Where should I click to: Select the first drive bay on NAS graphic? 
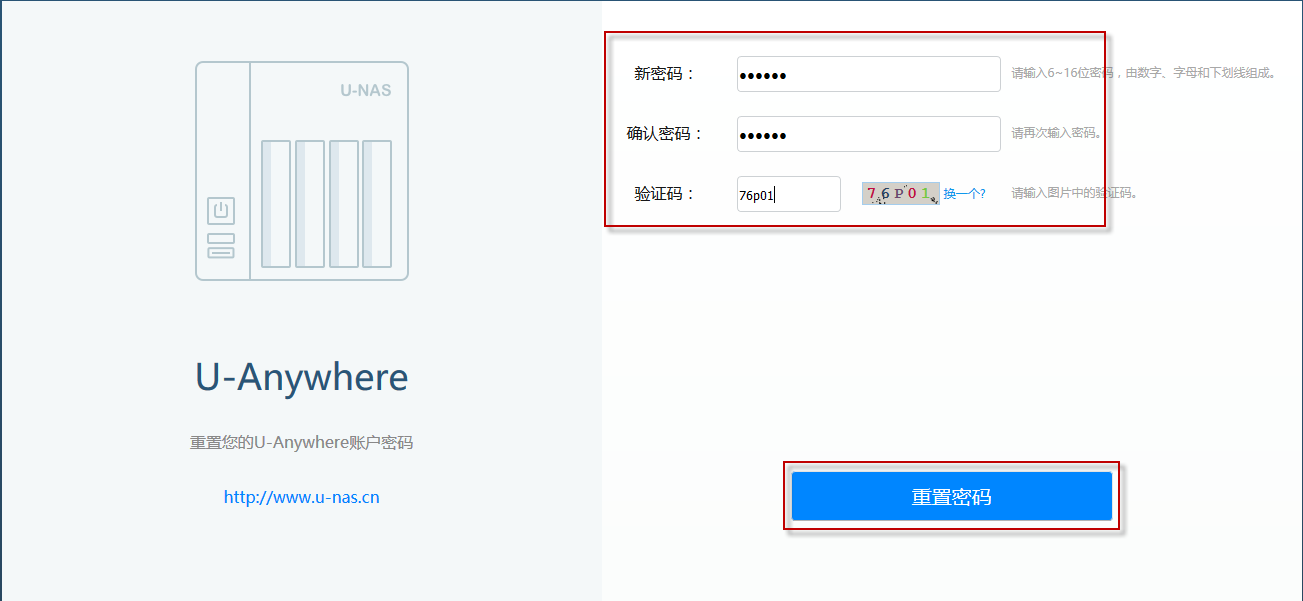coord(276,204)
